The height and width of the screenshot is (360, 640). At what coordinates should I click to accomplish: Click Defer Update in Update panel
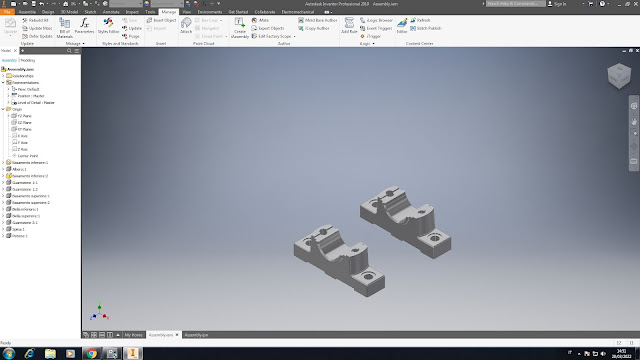click(37, 36)
